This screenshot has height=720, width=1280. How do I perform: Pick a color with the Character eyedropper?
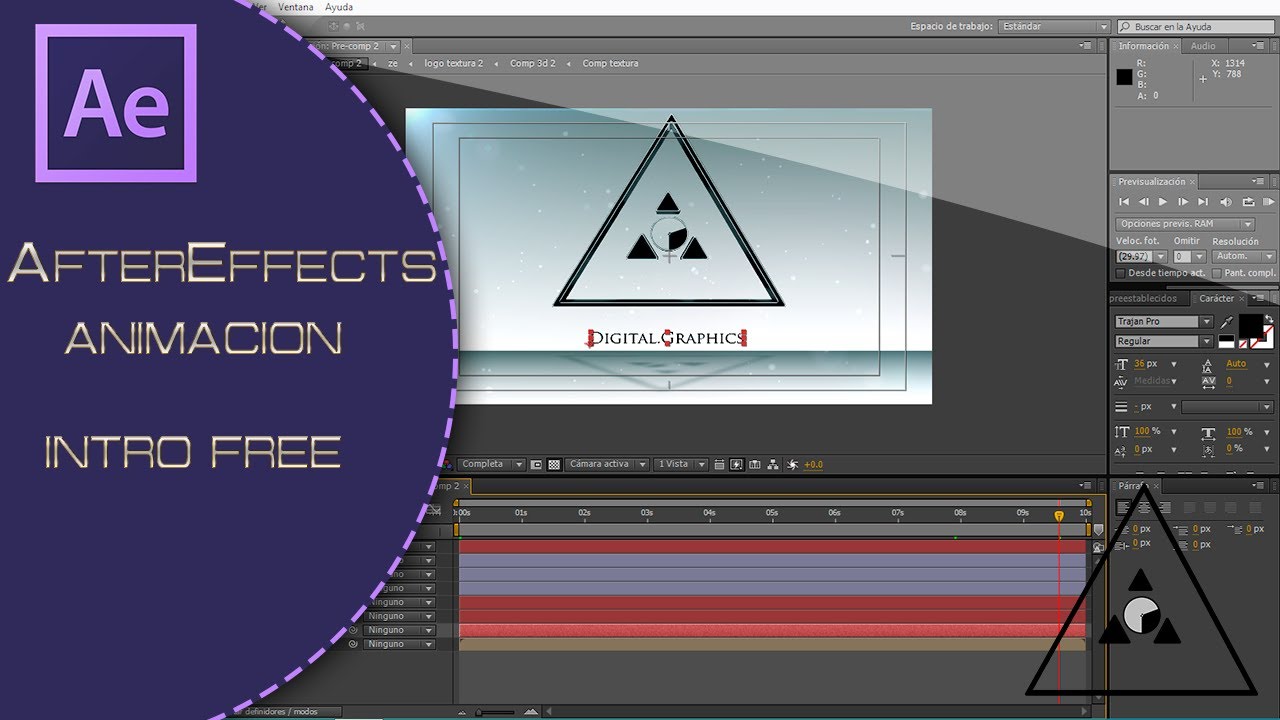point(1227,322)
